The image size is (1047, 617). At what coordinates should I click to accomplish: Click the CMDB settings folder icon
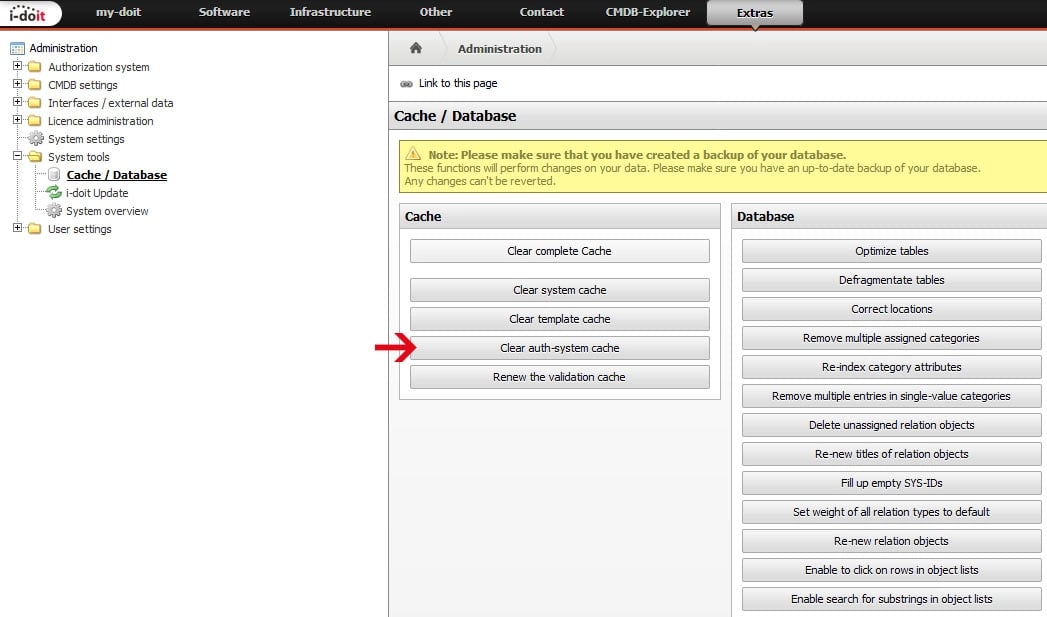[35, 85]
